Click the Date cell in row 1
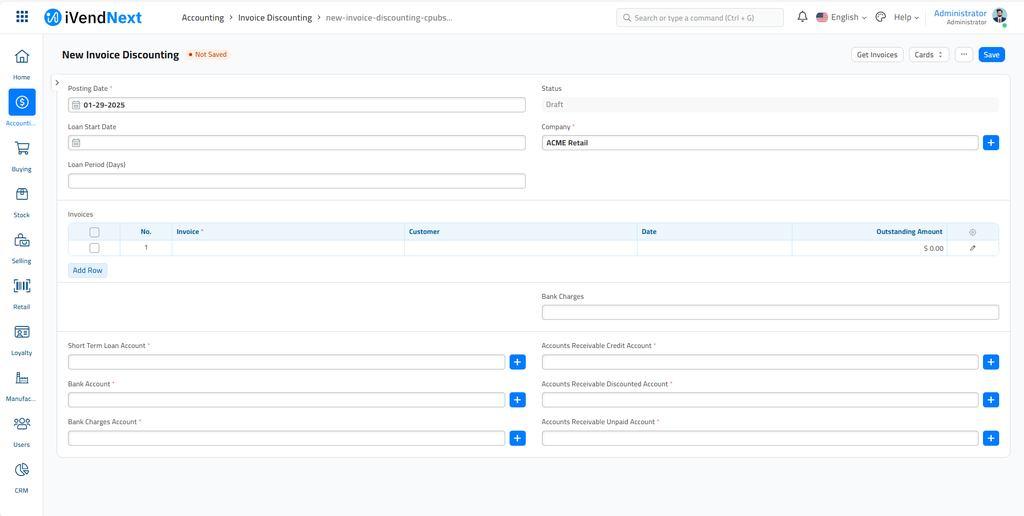 point(714,248)
